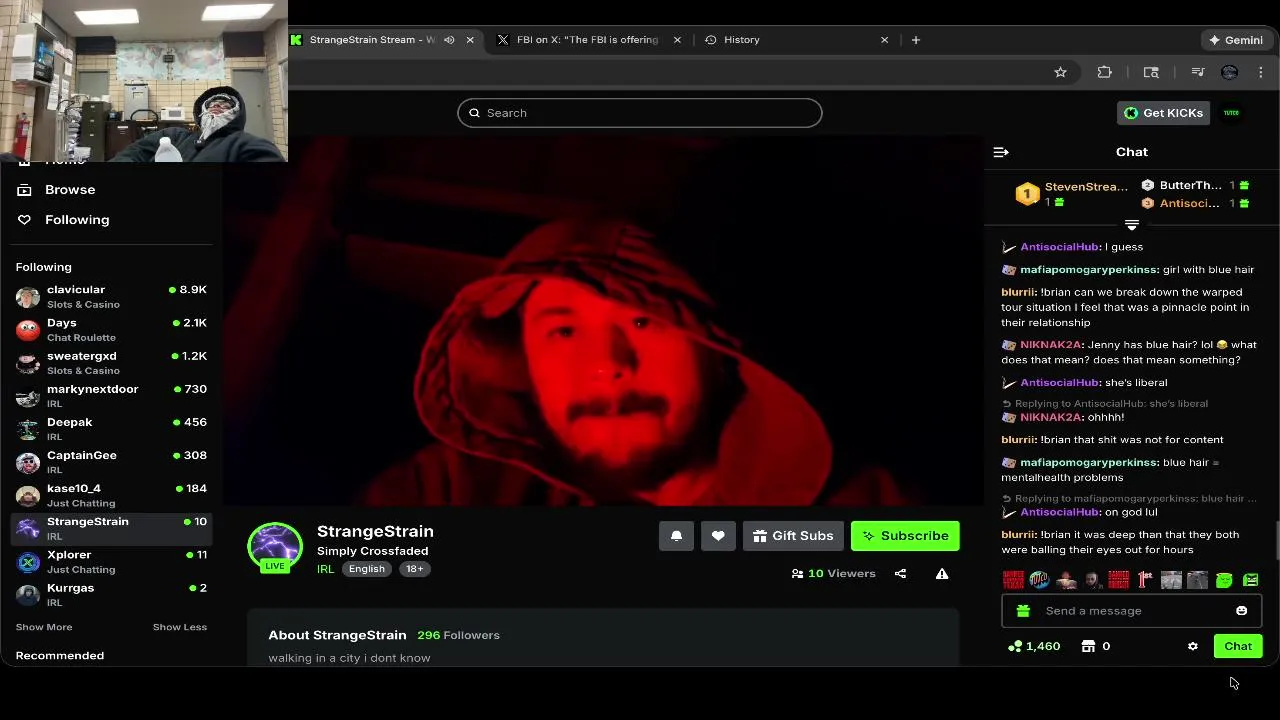
Task: Open Browse in the sidebar
Action: pos(57,190)
